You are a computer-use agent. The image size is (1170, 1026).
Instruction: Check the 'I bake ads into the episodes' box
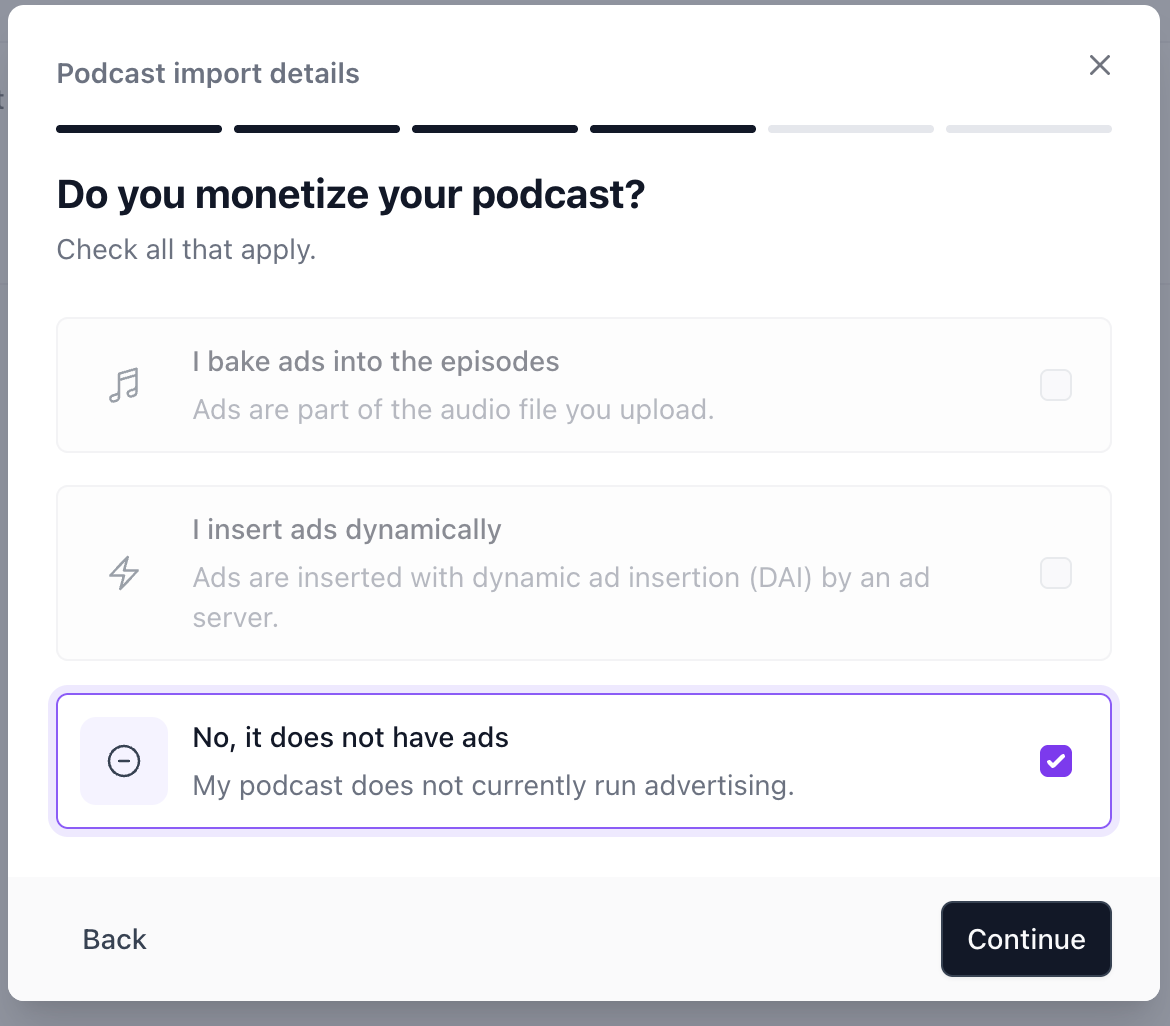(1056, 385)
